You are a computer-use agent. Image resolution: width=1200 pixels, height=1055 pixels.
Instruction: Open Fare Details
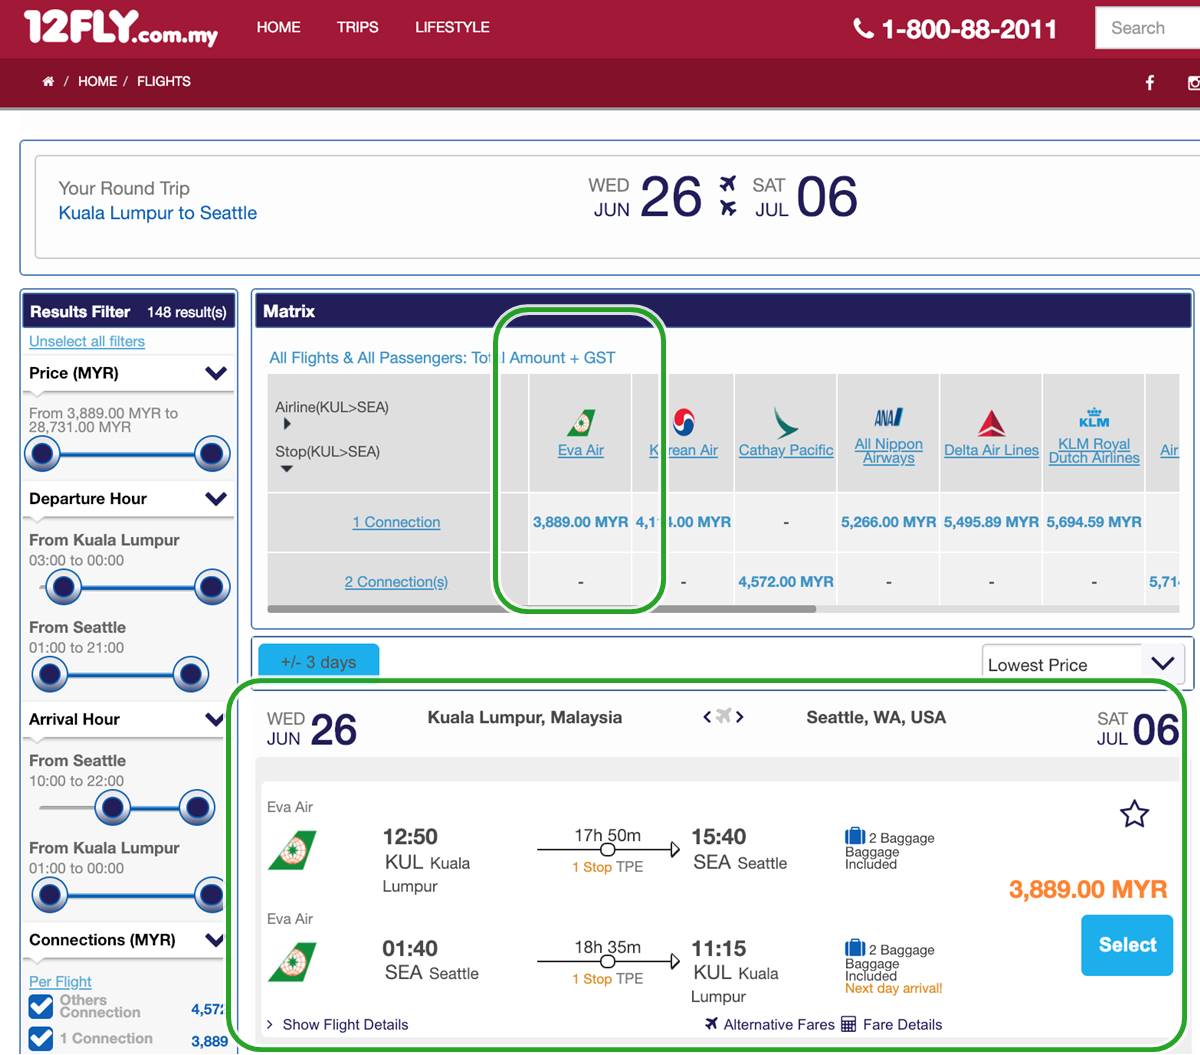902,1024
